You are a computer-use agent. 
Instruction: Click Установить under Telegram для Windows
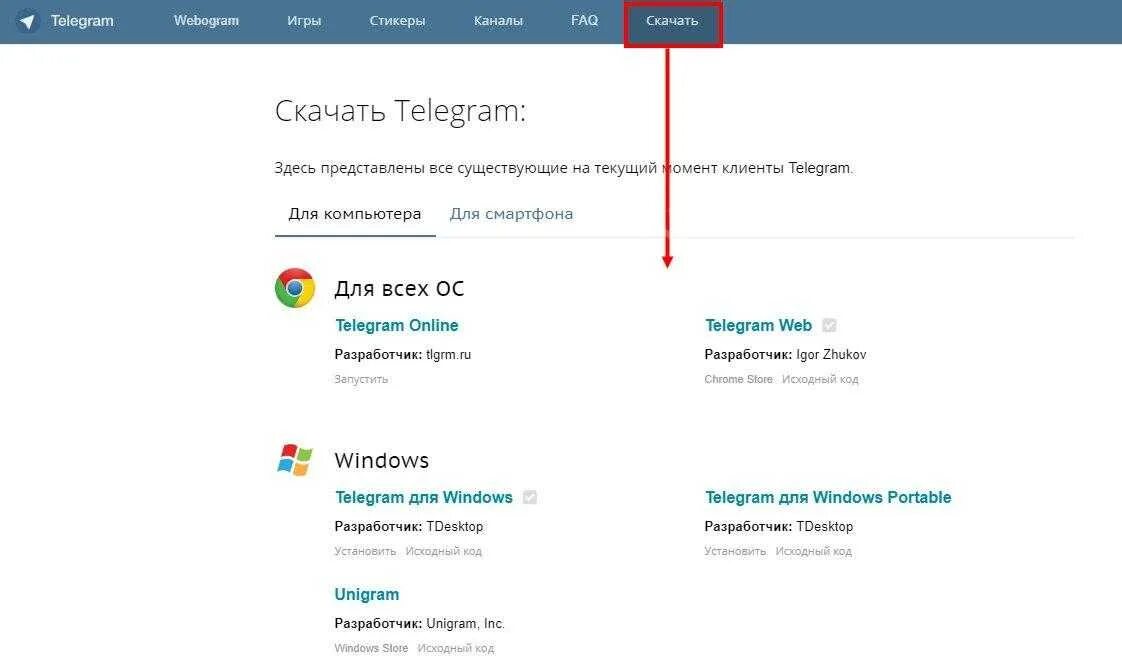click(x=365, y=551)
